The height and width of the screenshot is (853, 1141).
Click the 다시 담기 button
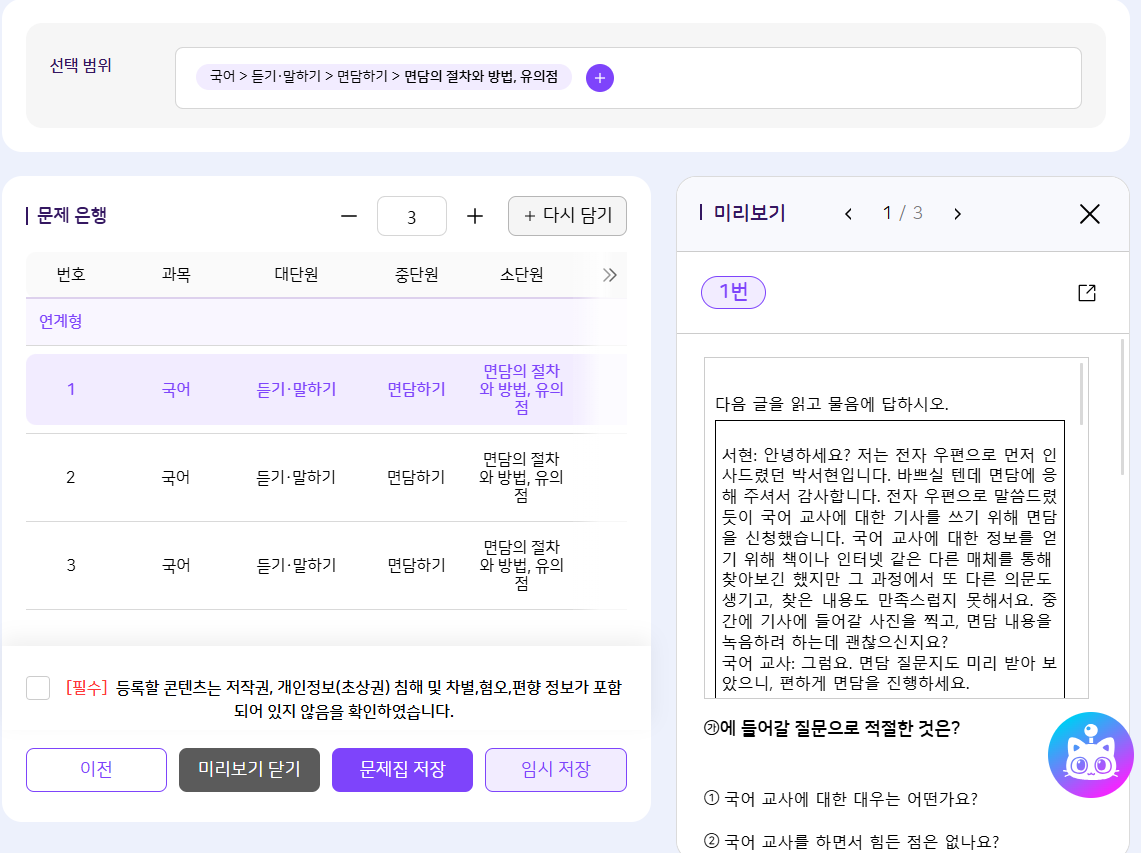pos(567,216)
